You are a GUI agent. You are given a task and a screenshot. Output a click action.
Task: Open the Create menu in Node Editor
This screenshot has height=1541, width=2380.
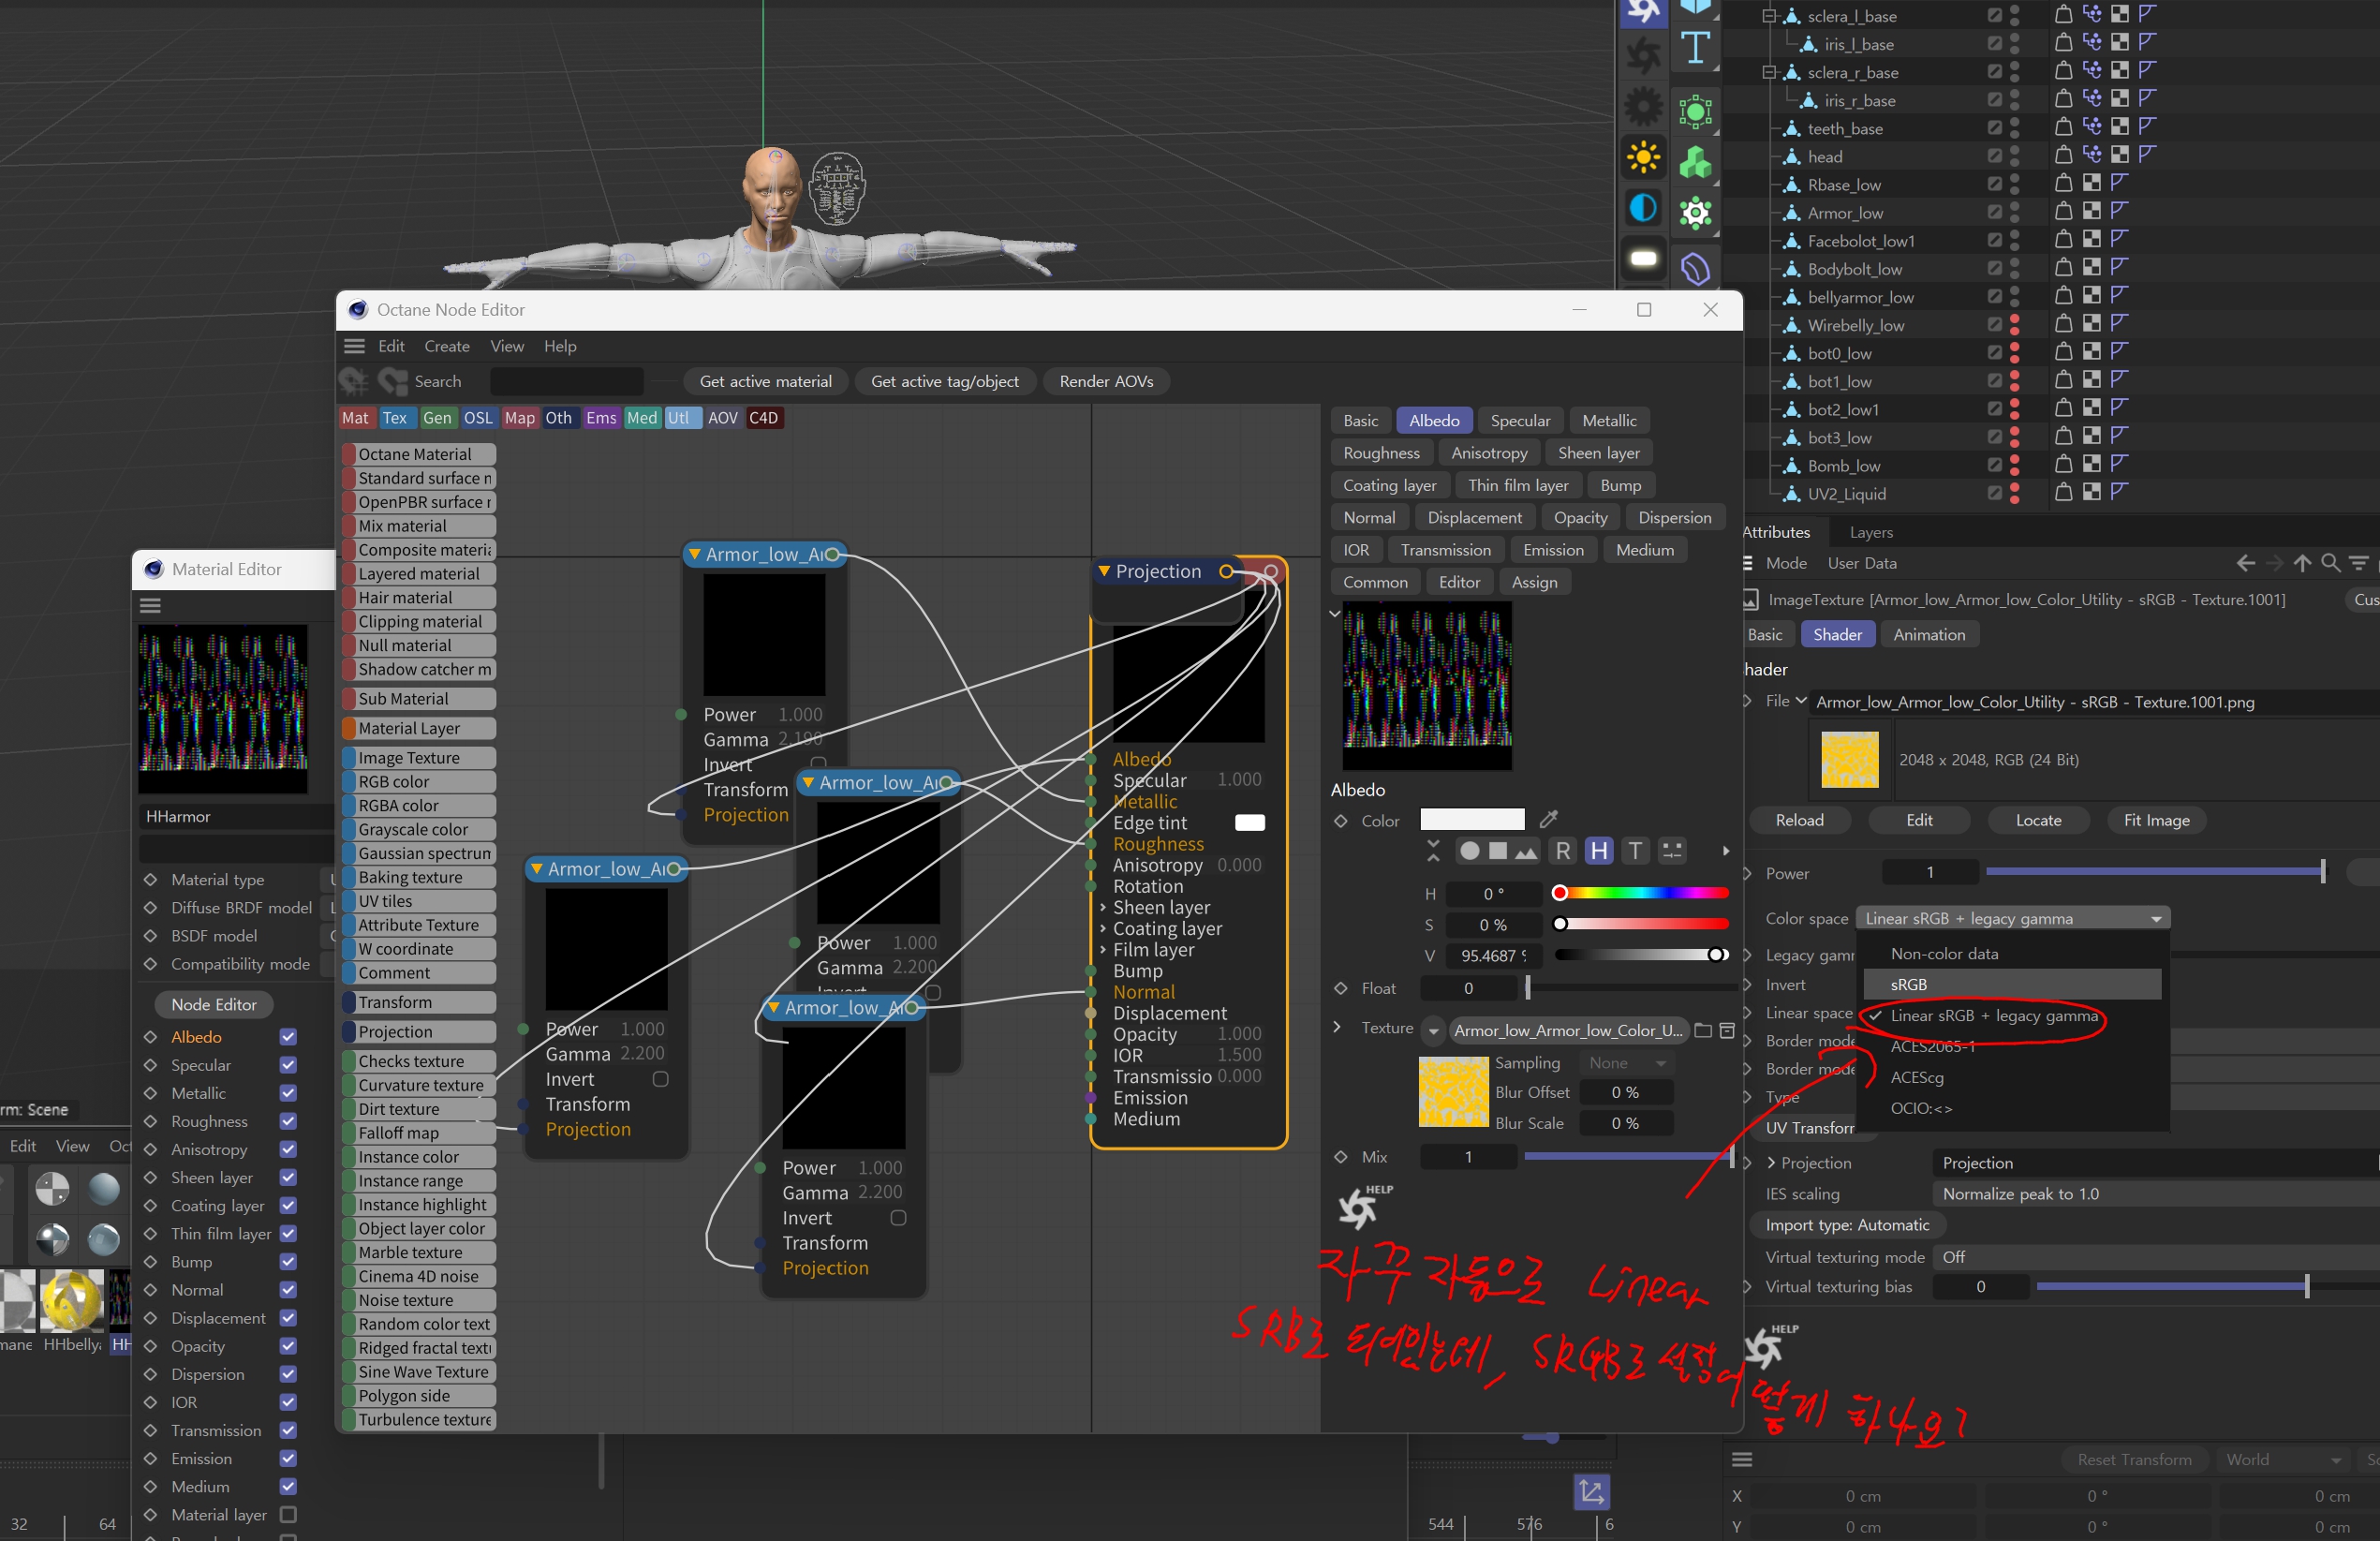[446, 346]
